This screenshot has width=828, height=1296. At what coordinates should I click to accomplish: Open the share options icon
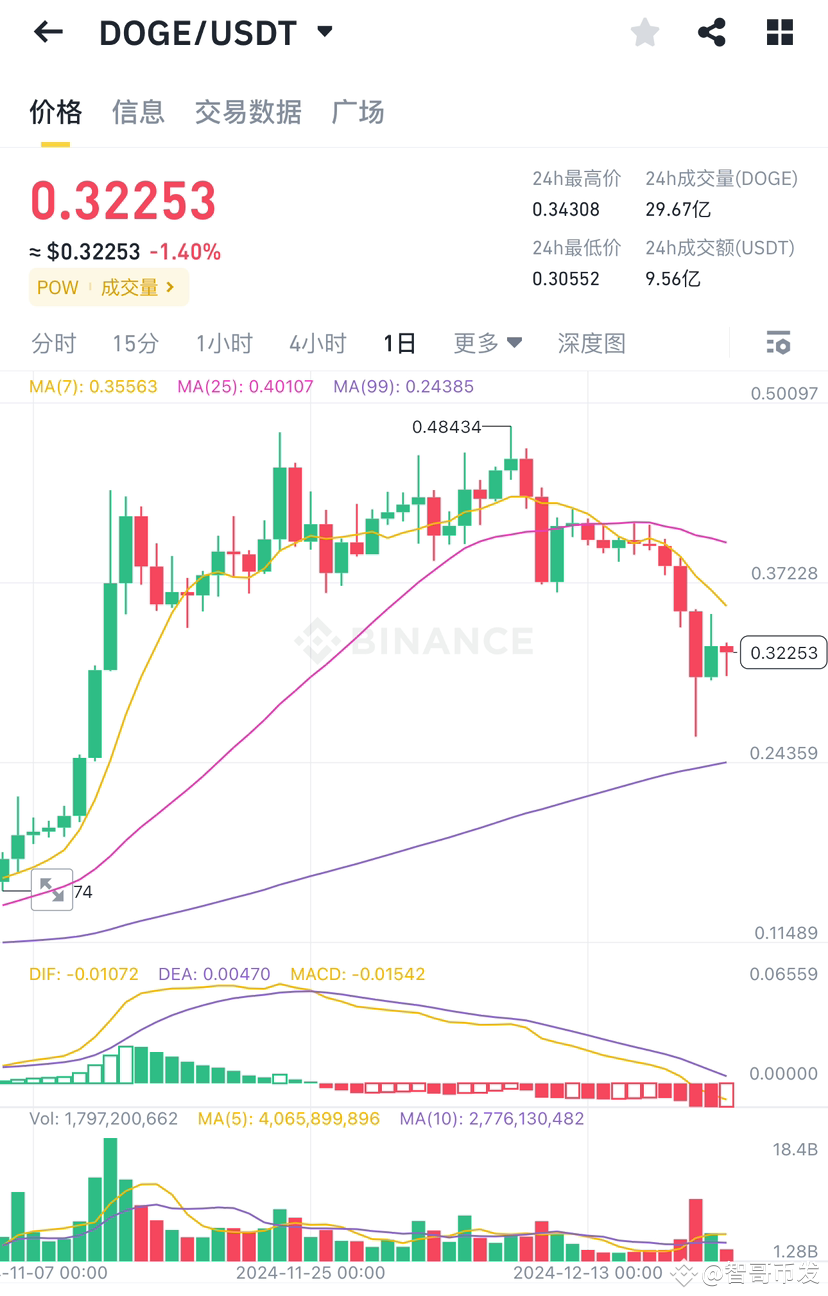click(711, 31)
